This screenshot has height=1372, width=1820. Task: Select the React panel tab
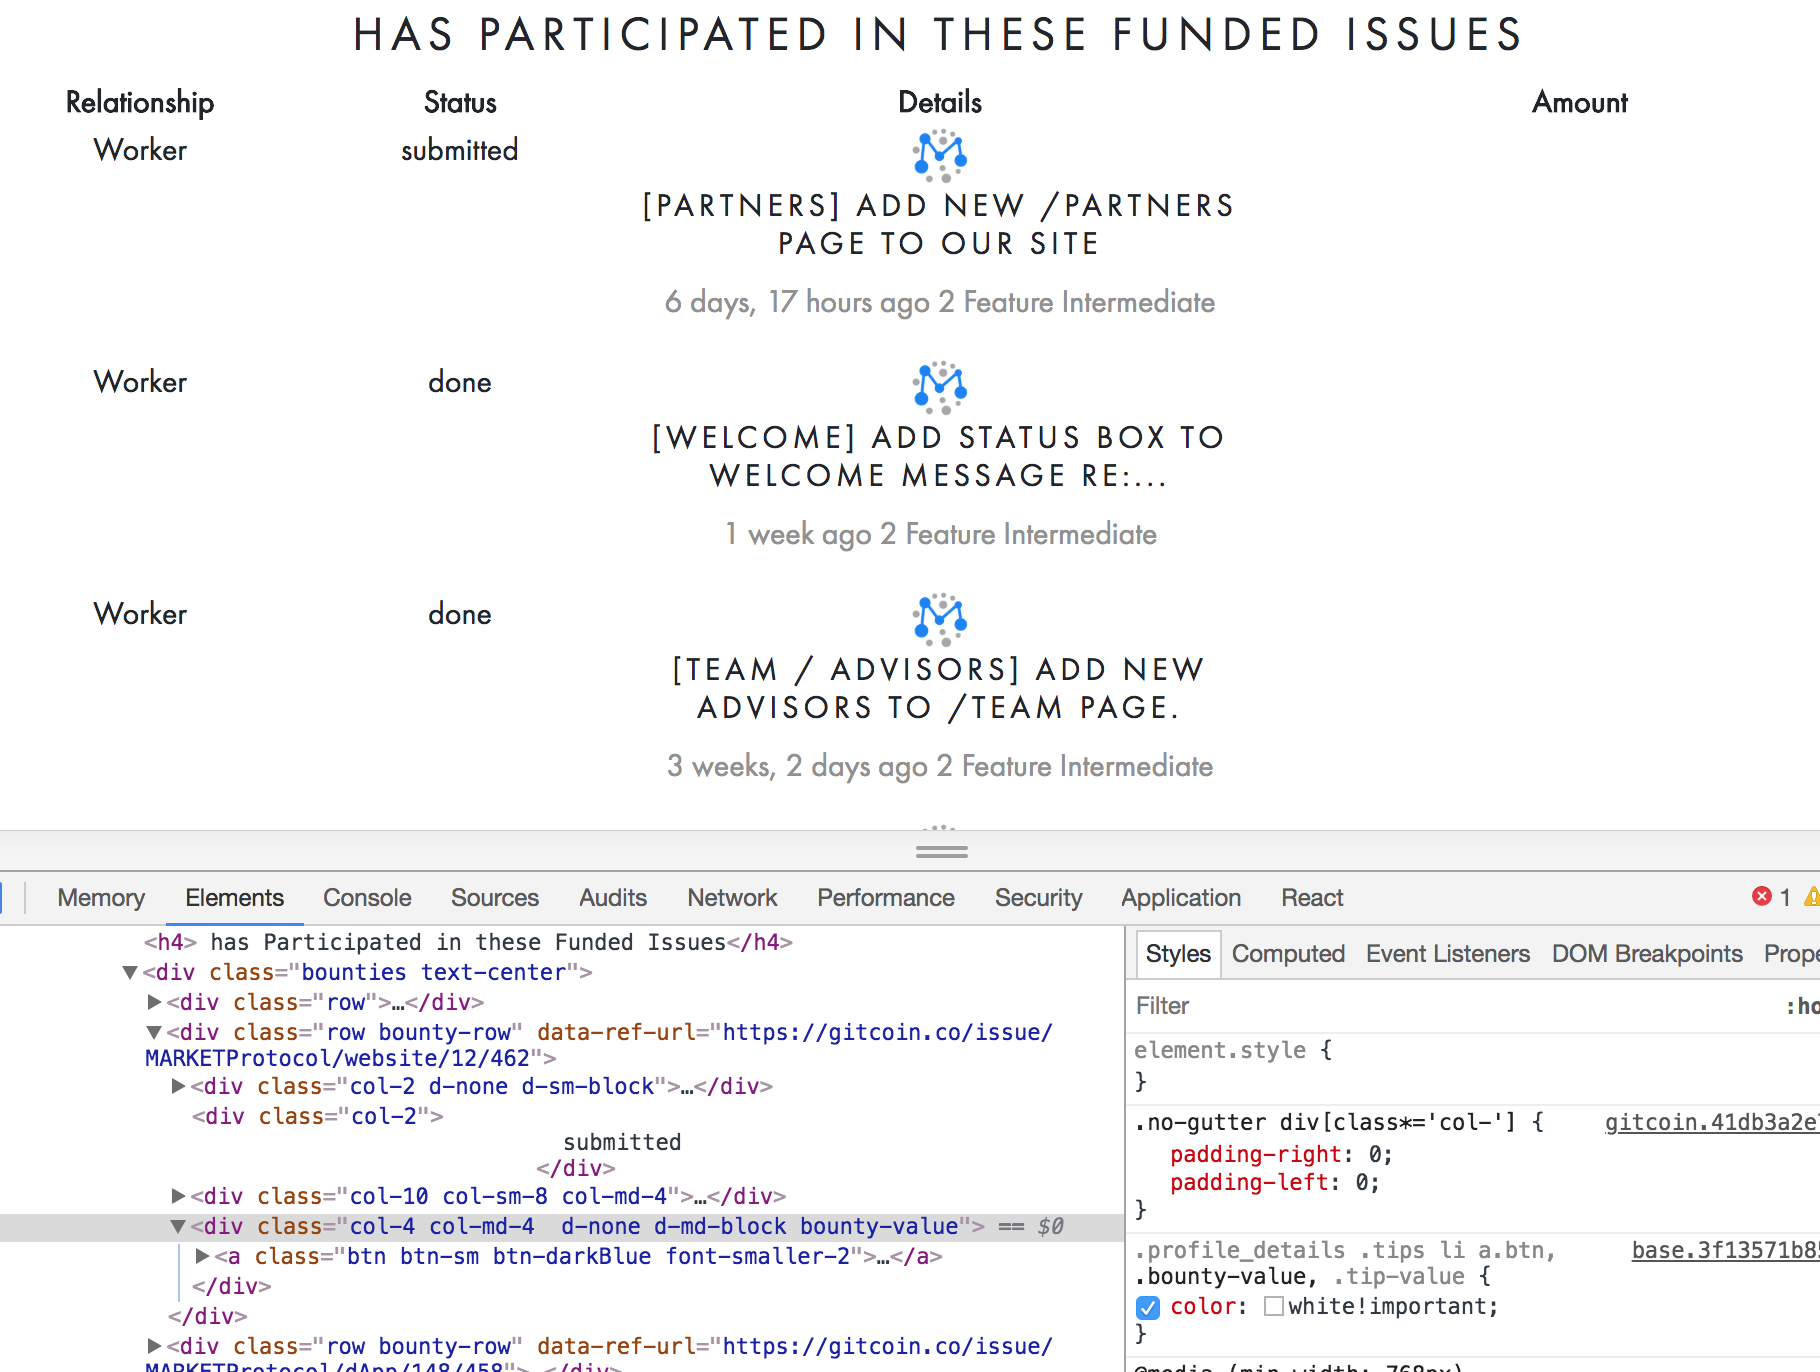[x=1311, y=897]
